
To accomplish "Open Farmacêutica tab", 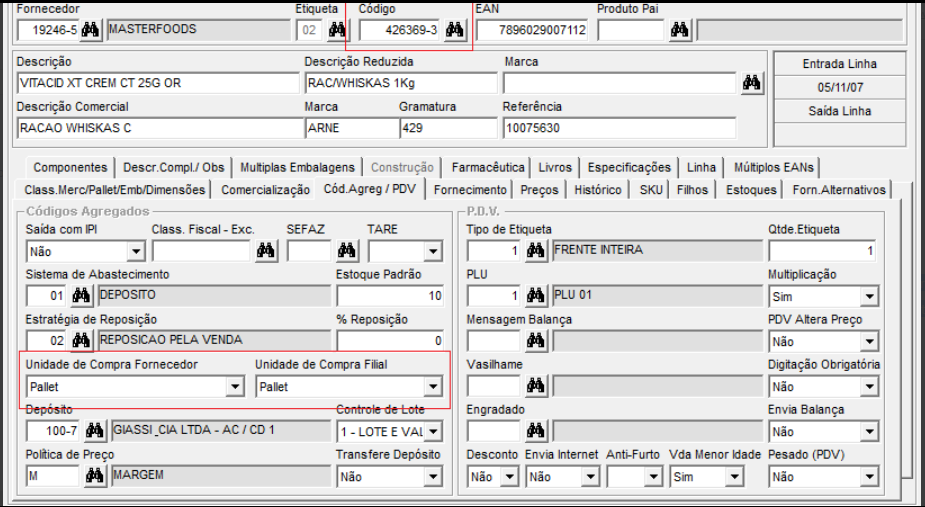I will [488, 168].
